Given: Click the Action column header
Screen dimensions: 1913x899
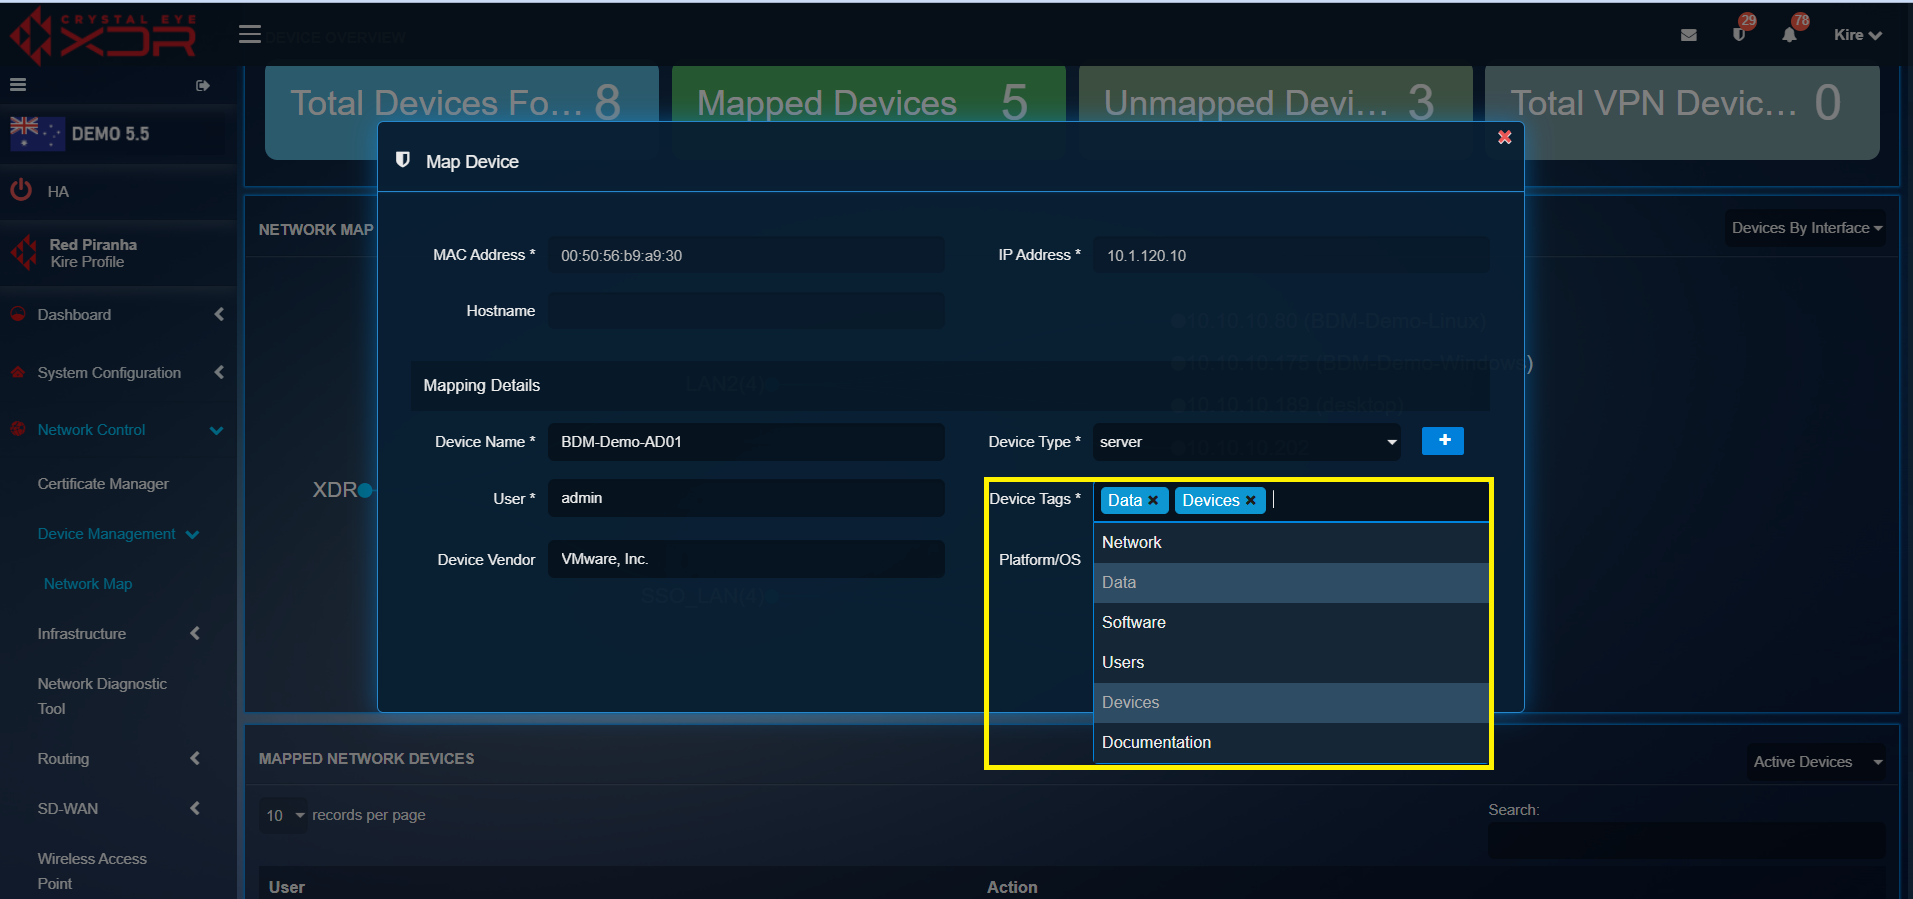Looking at the screenshot, I should click(1012, 887).
